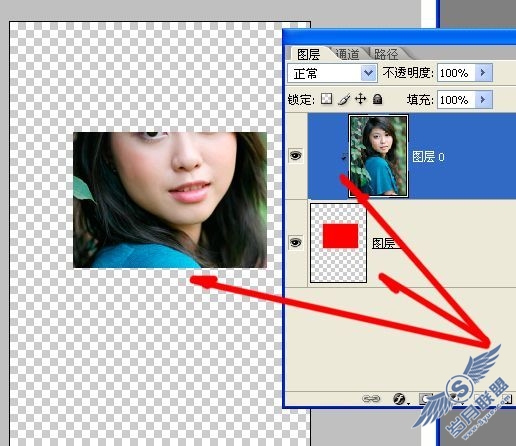Enable lock position cross-arrow icon
The height and width of the screenshot is (446, 516).
[361, 99]
